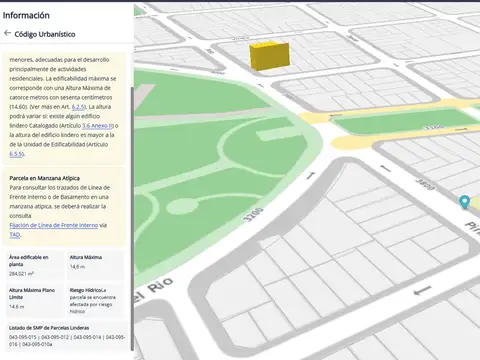
Task: Click the Información panel heading
Action: (26, 15)
